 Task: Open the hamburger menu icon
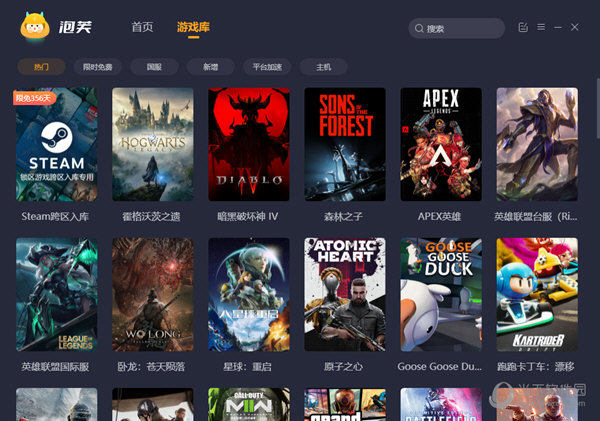click(541, 27)
